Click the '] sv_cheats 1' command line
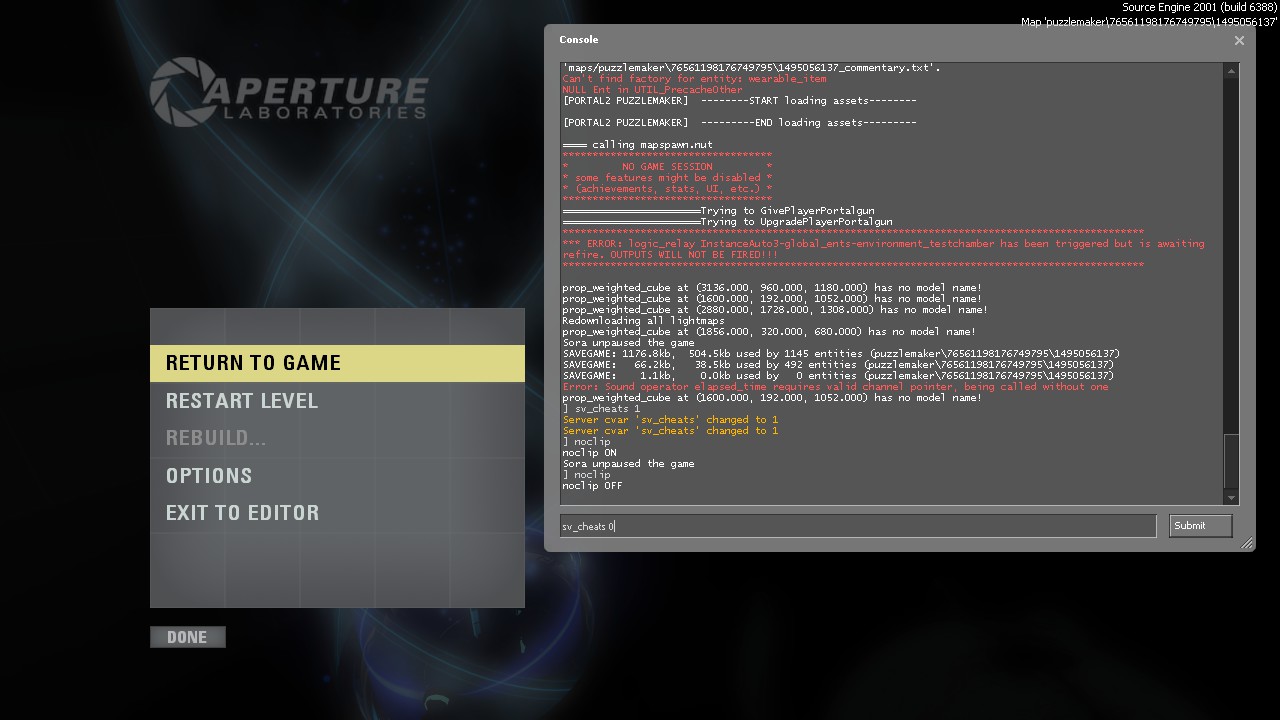Viewport: 1280px width, 720px height. (601, 409)
